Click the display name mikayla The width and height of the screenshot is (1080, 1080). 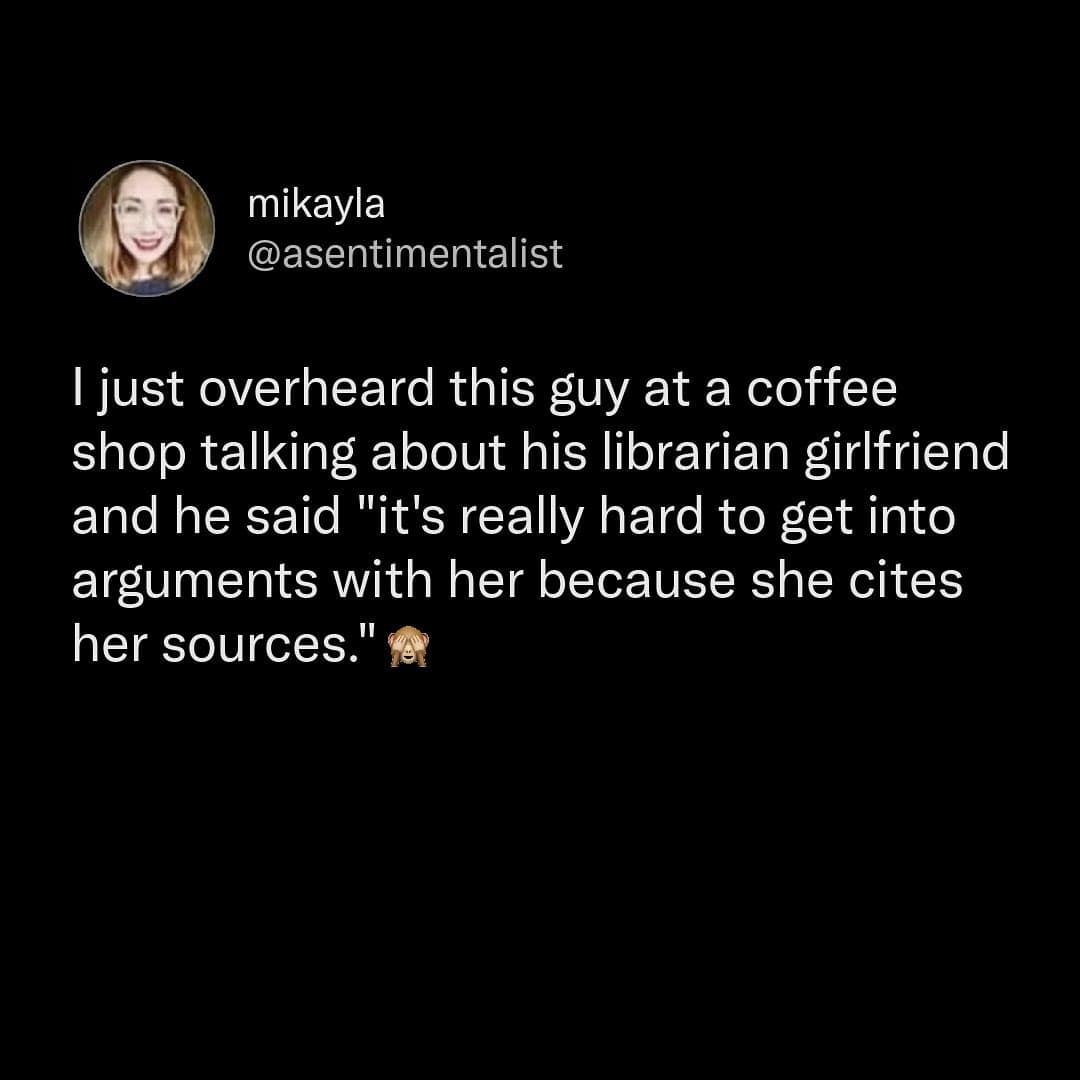coord(316,205)
